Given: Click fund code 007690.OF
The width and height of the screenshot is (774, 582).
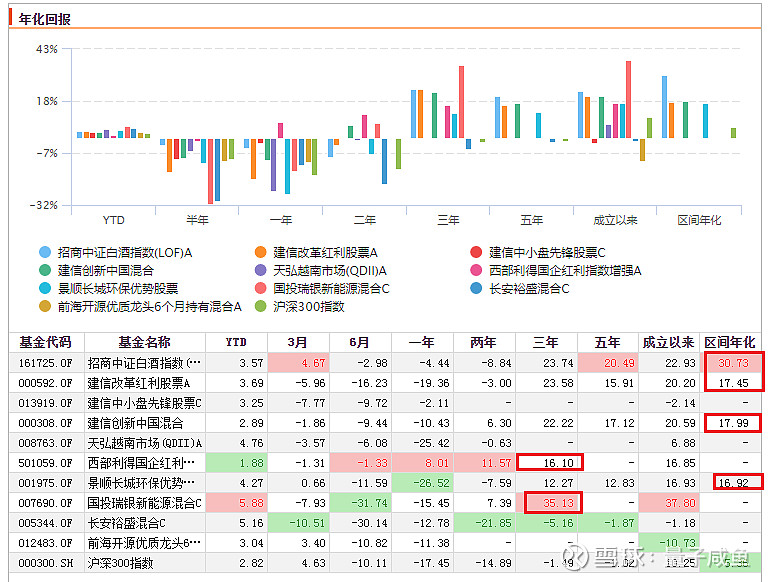Looking at the screenshot, I should [x=45, y=503].
